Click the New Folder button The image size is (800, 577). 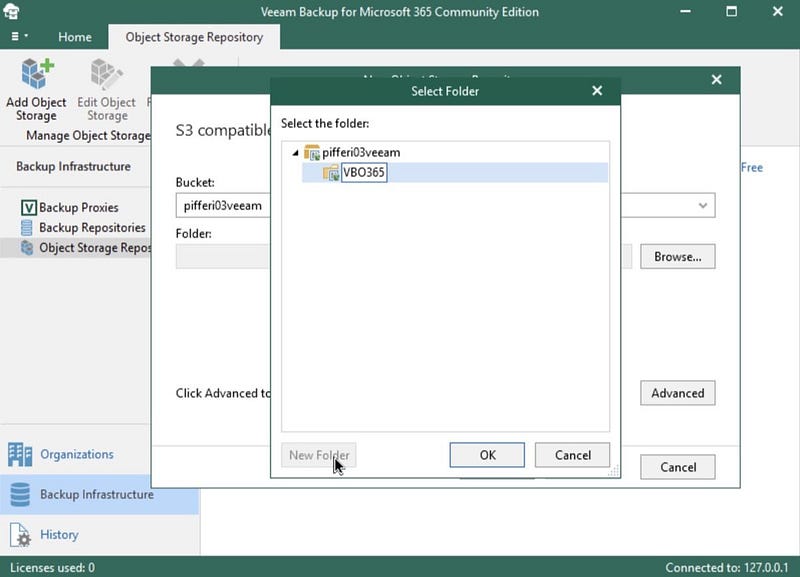pyautogui.click(x=319, y=455)
